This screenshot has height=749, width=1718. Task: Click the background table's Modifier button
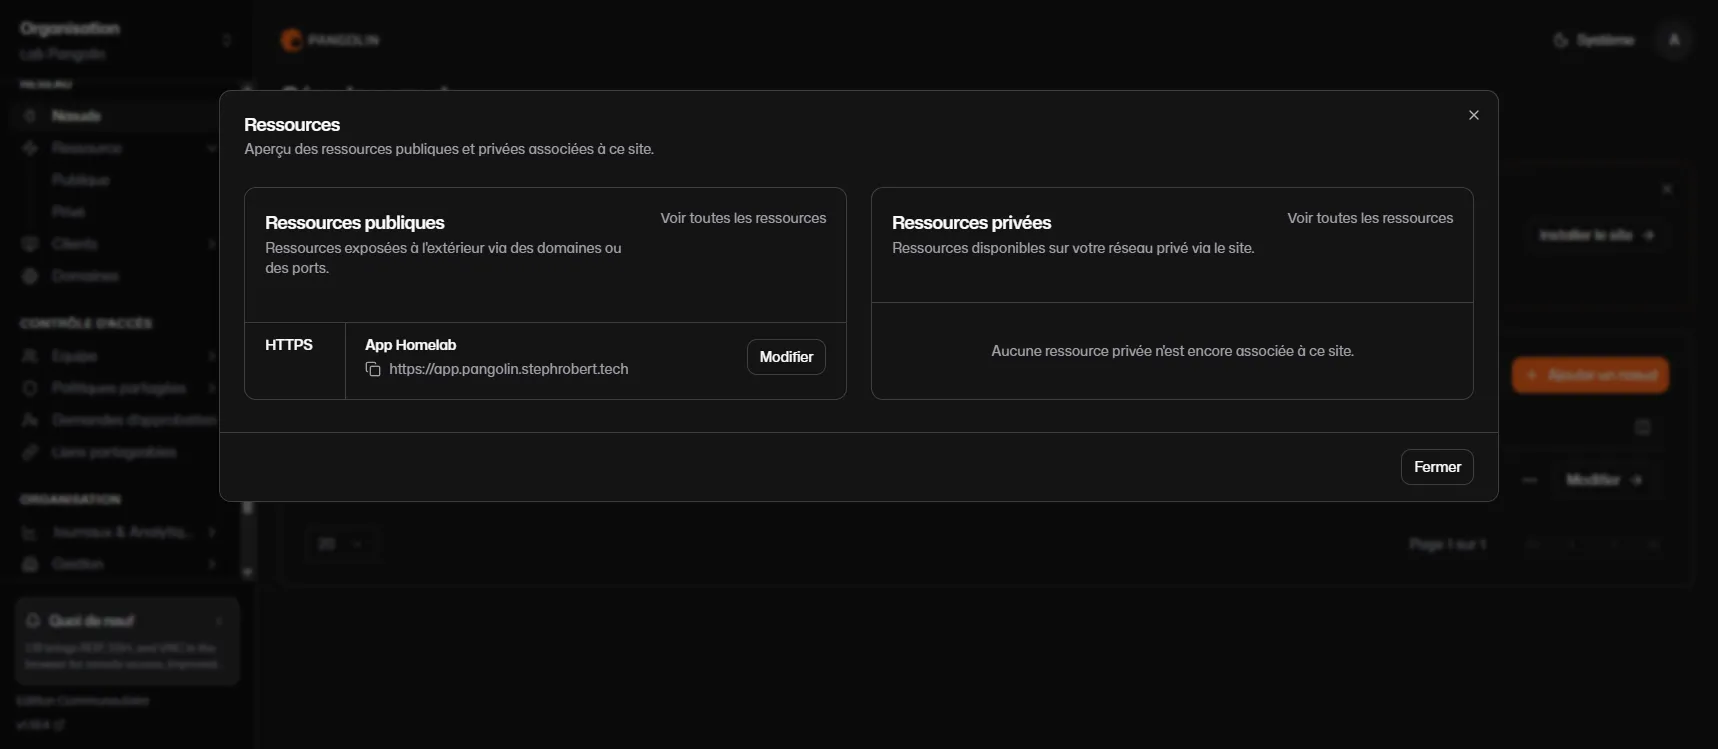click(x=1603, y=480)
